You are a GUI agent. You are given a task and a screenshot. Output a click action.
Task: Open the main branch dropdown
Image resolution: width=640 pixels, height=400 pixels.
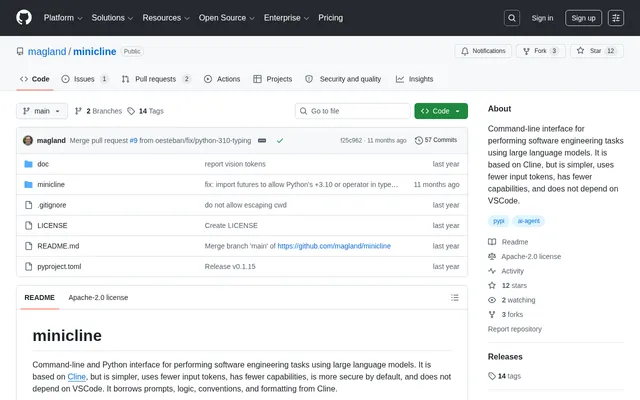pyautogui.click(x=42, y=111)
